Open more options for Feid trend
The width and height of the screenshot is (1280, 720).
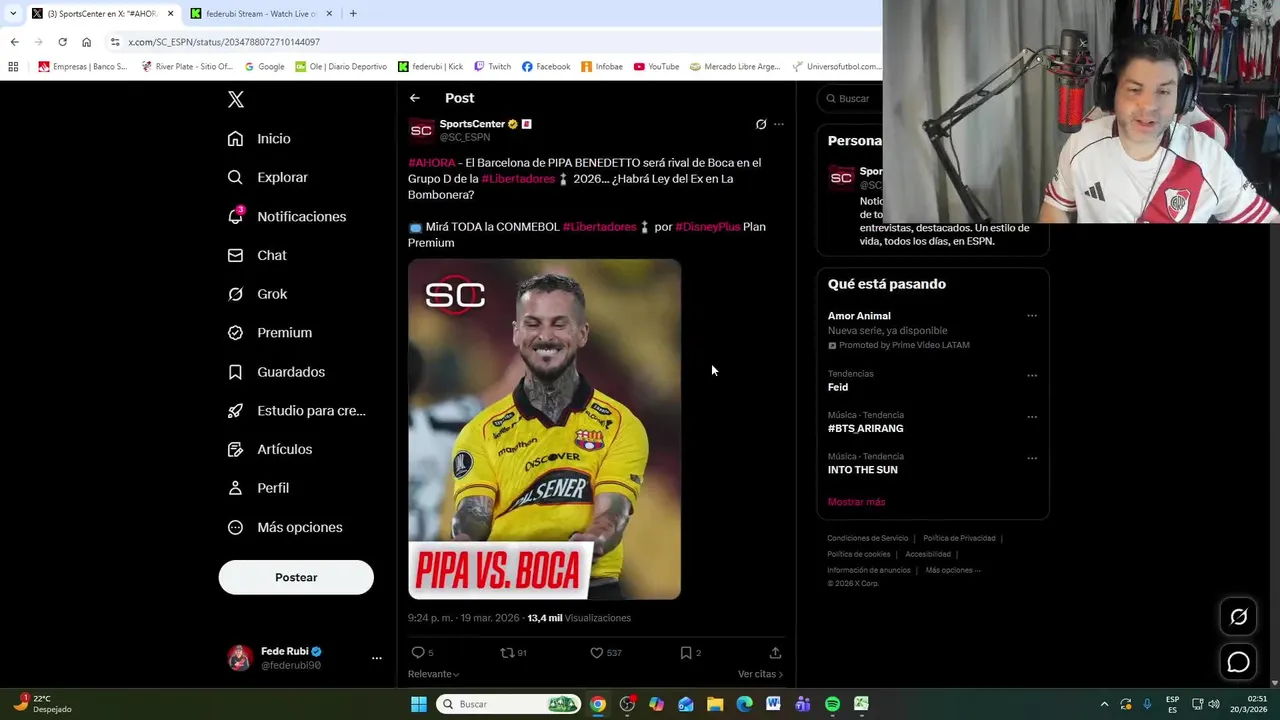point(1032,376)
